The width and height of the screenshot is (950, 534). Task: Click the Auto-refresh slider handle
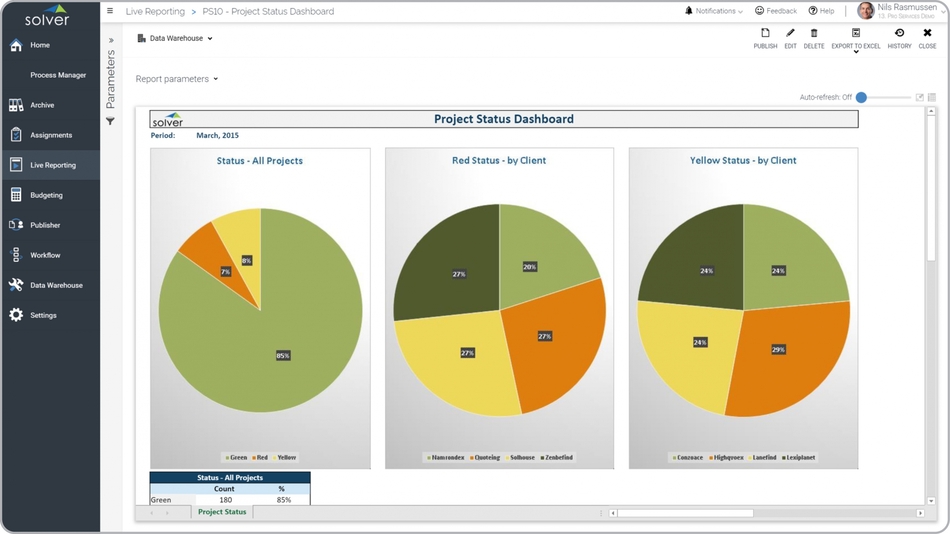pyautogui.click(x=861, y=98)
